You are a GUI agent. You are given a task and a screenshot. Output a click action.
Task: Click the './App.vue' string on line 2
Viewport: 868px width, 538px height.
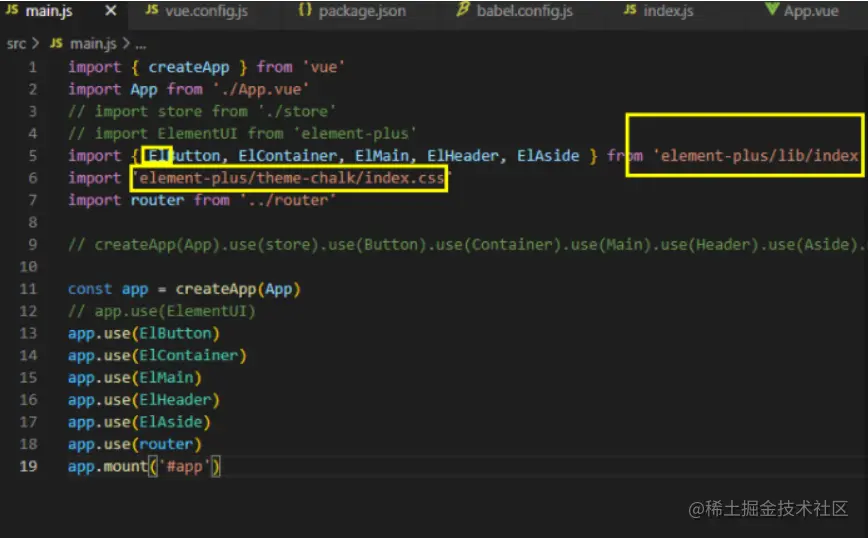(x=261, y=90)
